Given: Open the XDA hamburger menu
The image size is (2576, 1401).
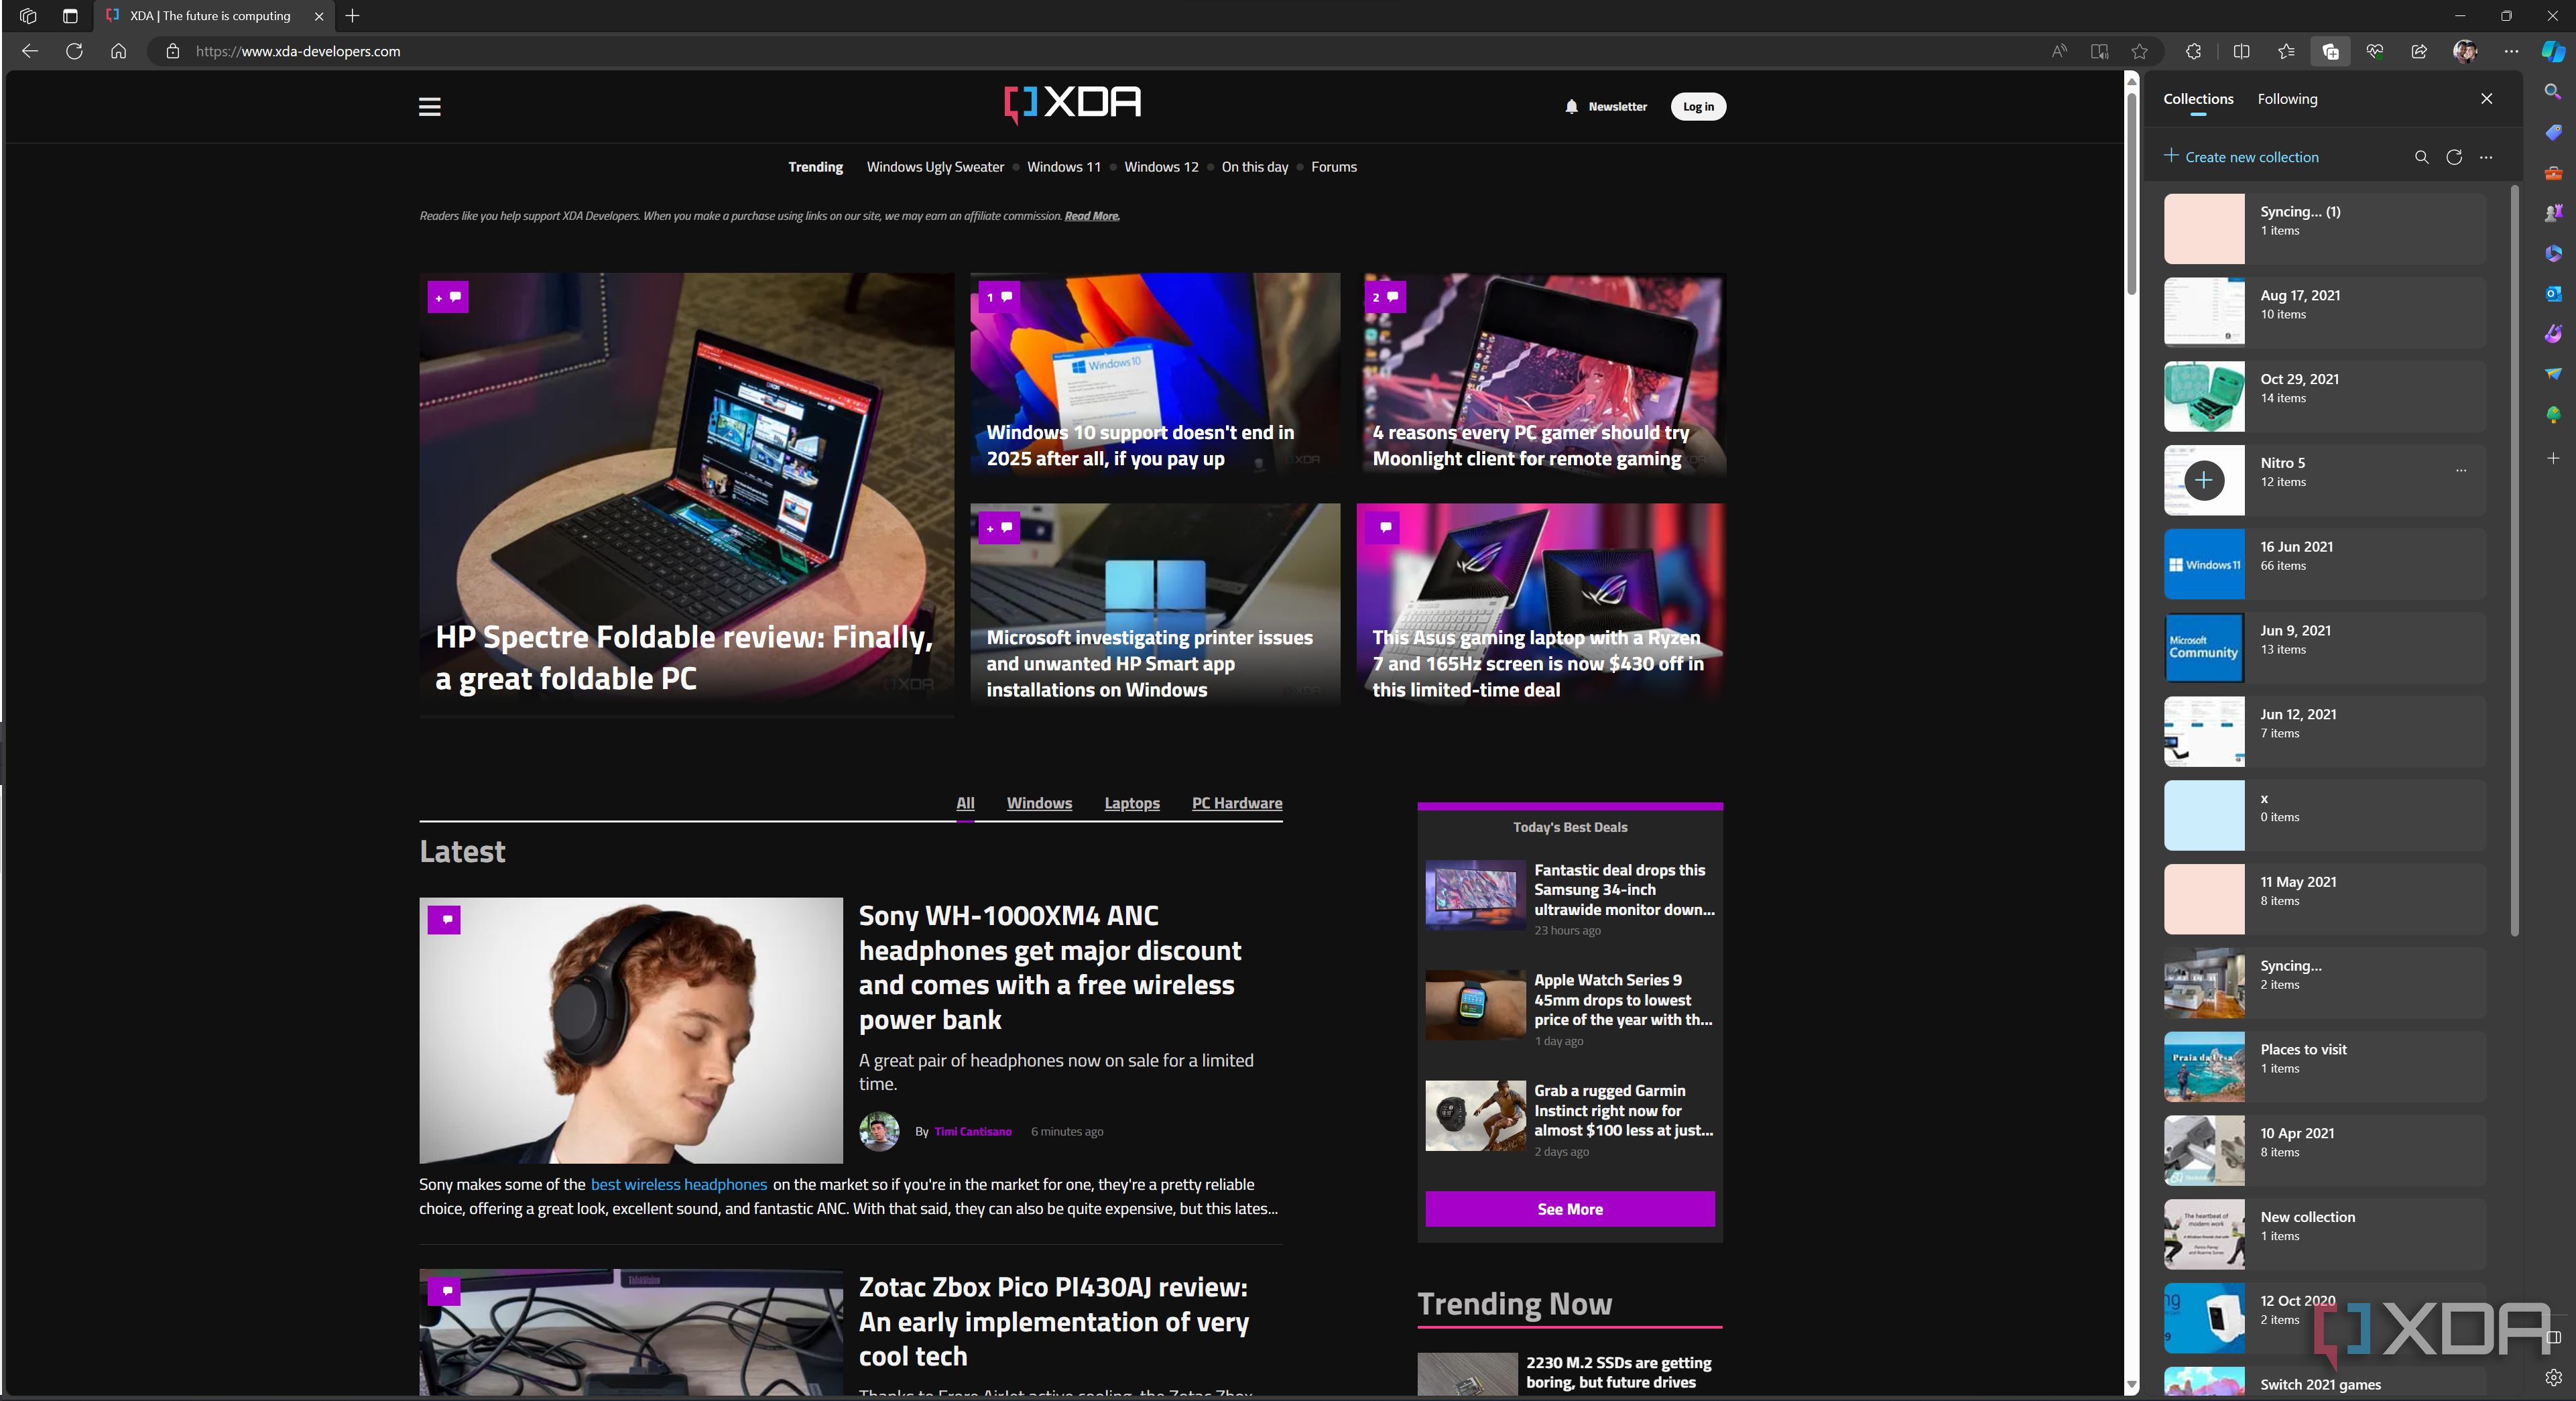Looking at the screenshot, I should click(429, 106).
